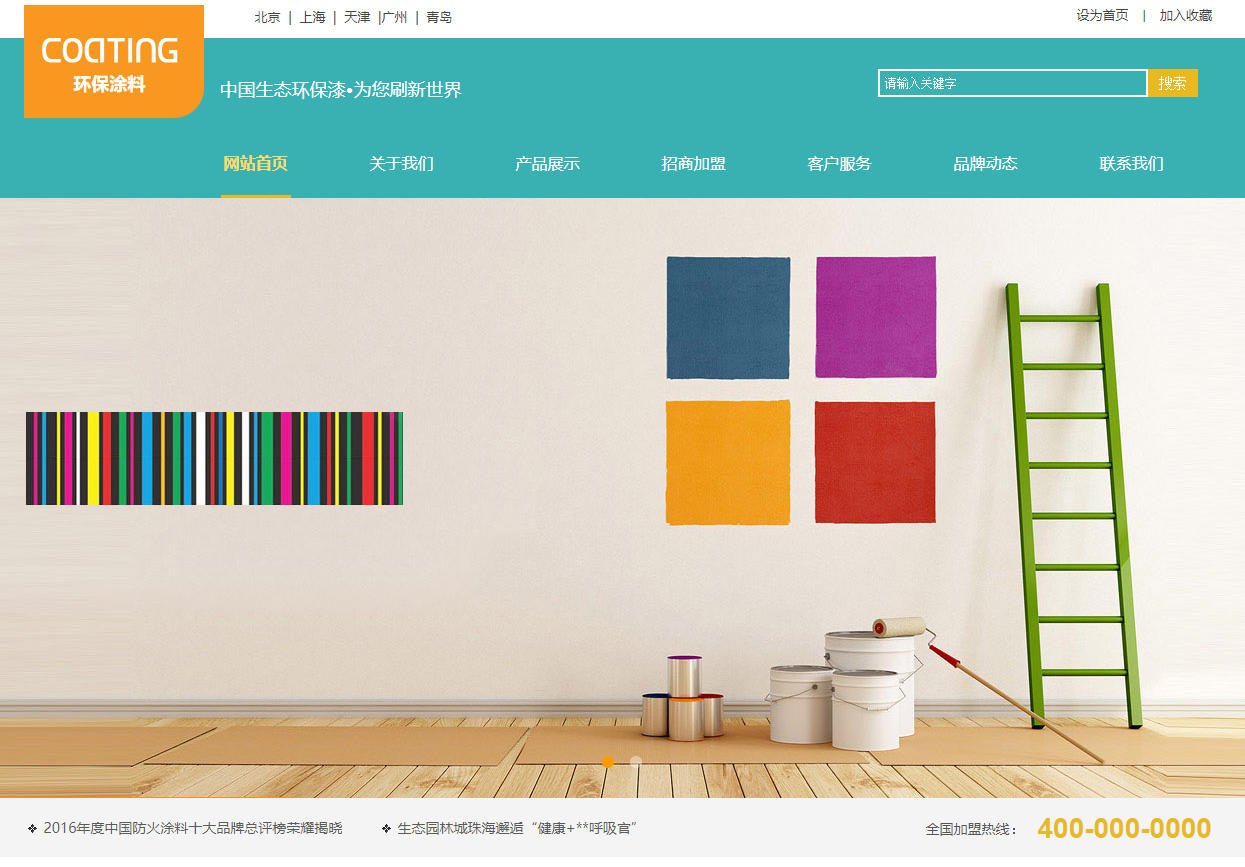Choose the 北京 city link

[x=267, y=17]
